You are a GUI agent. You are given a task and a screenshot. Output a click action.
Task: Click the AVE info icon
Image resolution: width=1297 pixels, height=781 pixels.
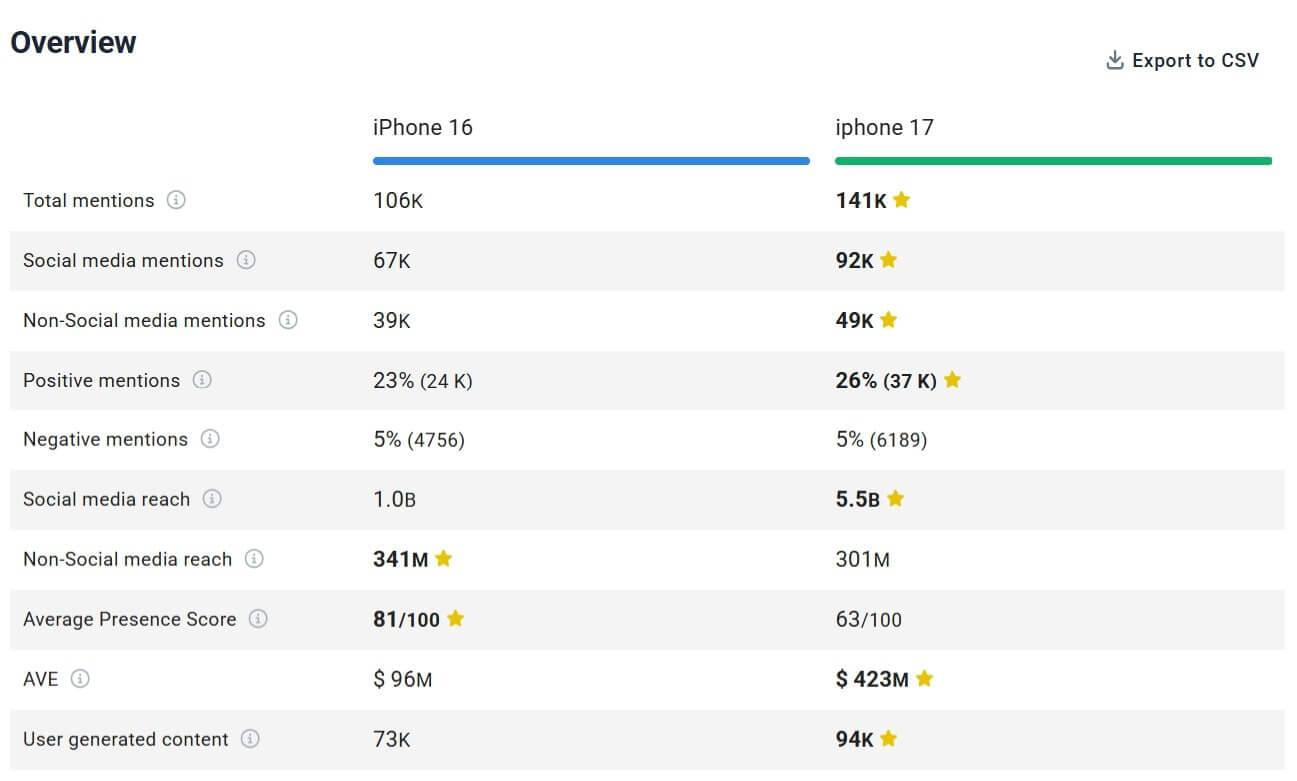pos(80,679)
